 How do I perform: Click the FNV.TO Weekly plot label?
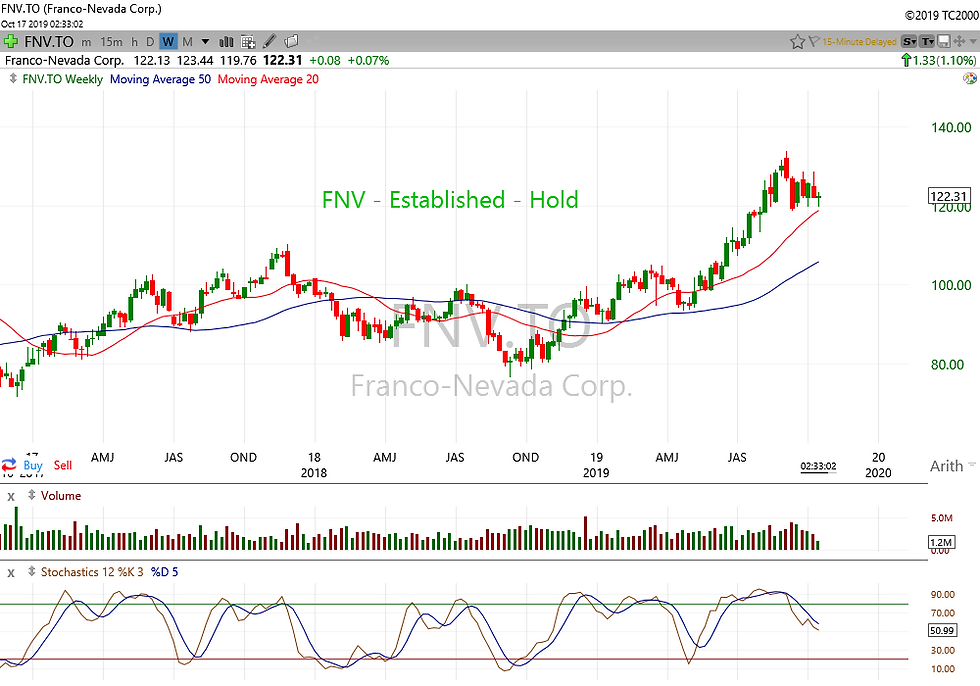click(62, 79)
